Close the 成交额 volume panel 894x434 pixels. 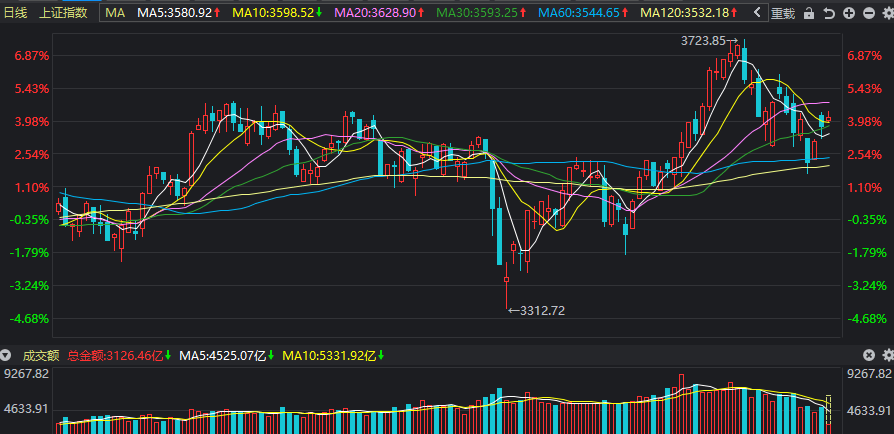tap(868, 355)
